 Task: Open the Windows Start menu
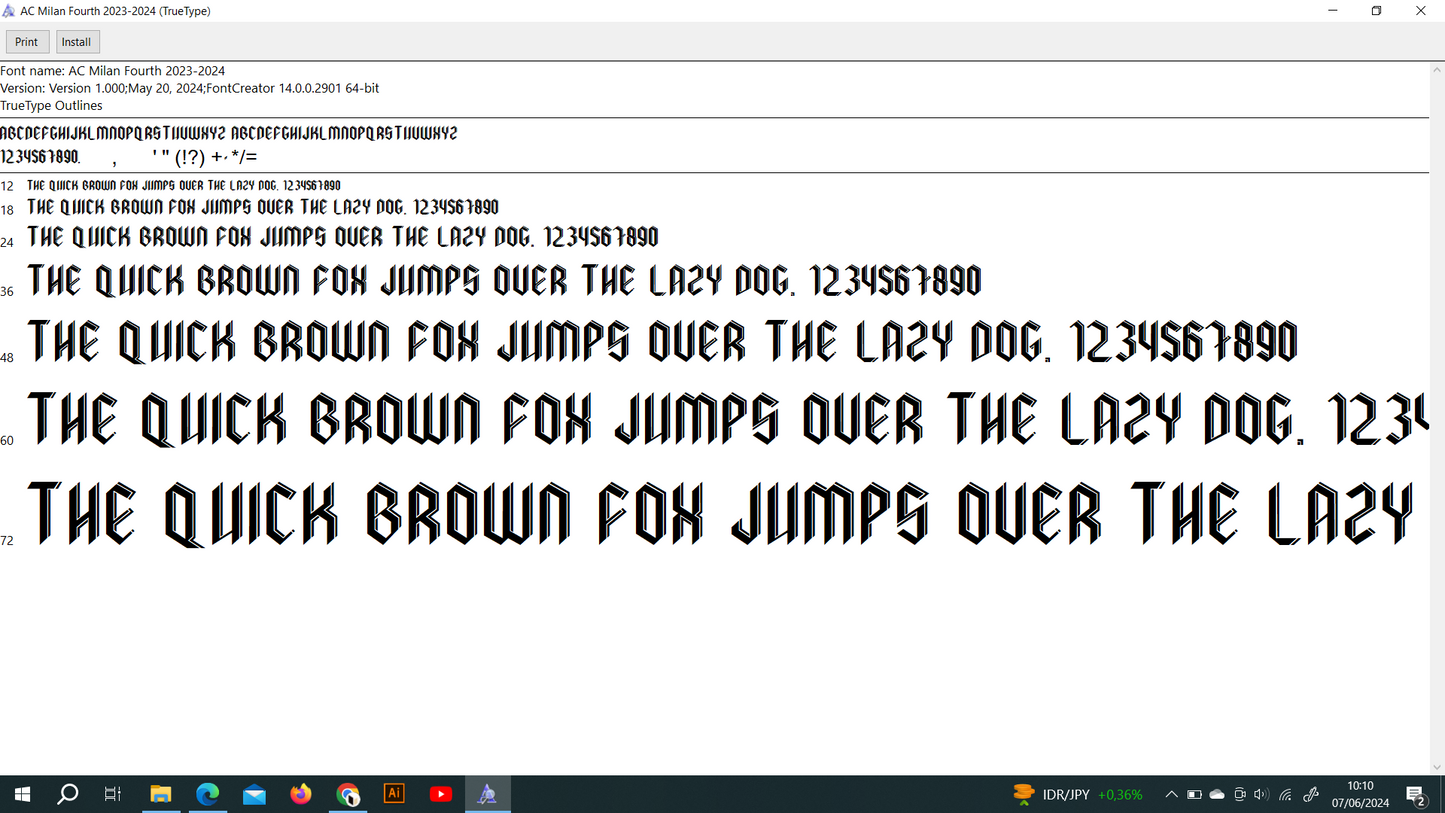[x=21, y=794]
